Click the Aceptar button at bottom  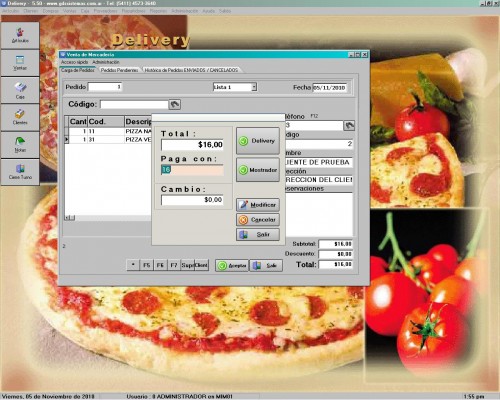(232, 265)
